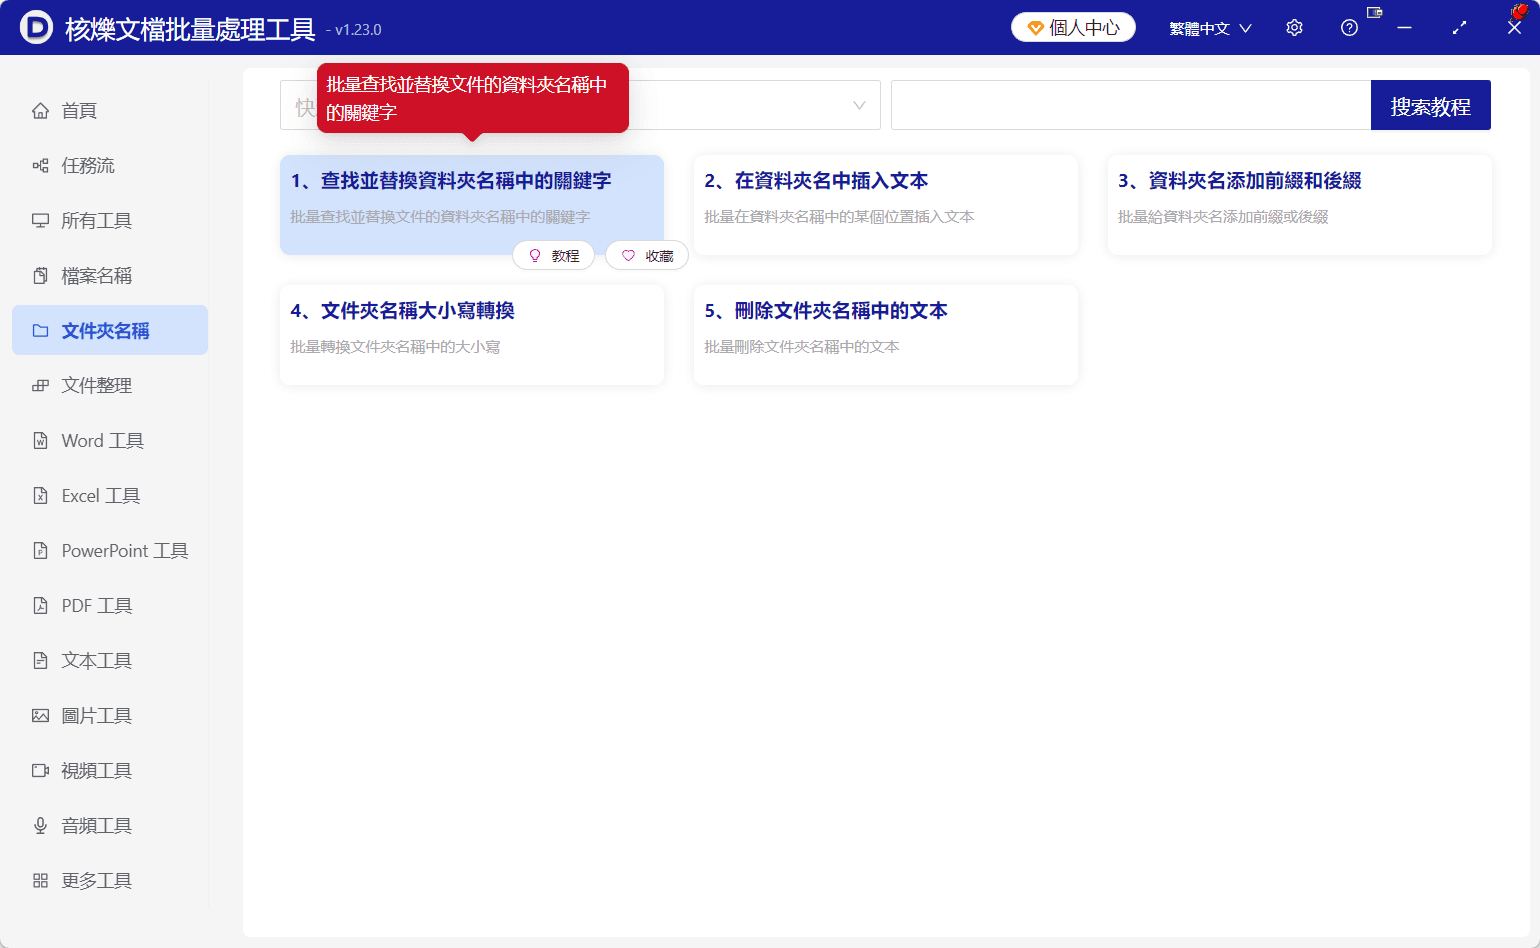Click the PDF file icon in sidebar
Screen dimensions: 1540x948
click(x=40, y=605)
